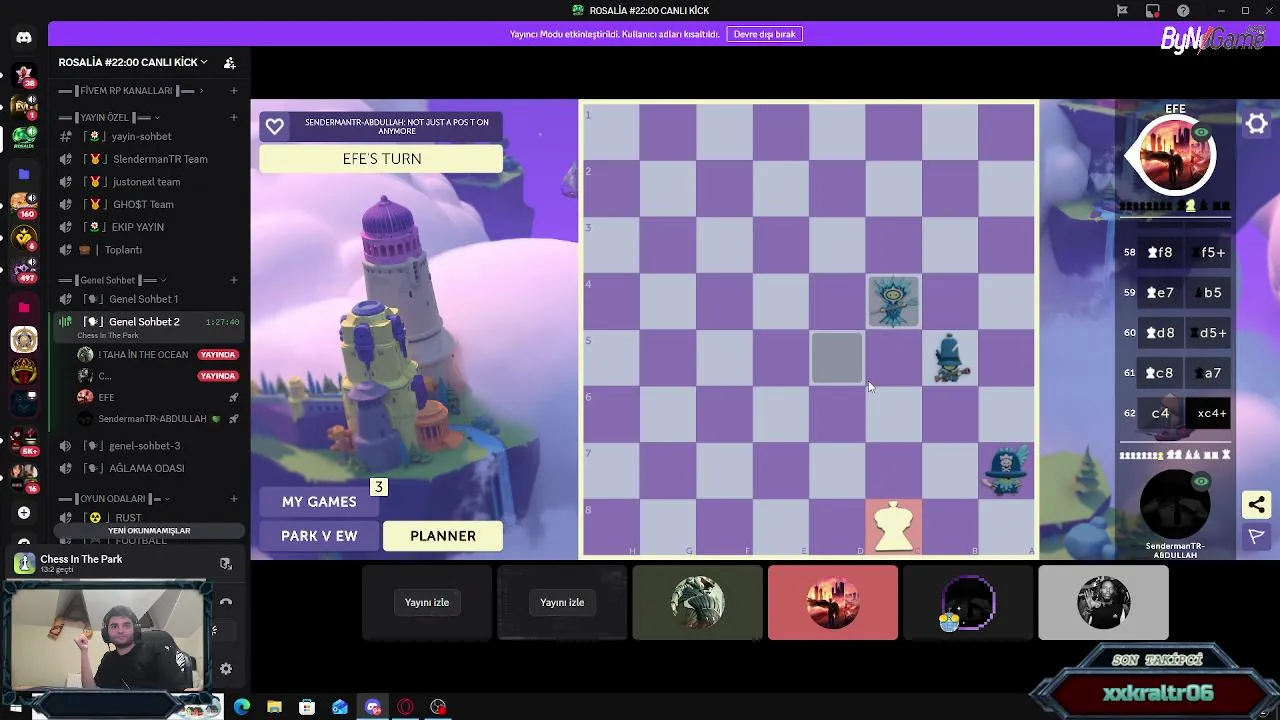Select user ! TAHA İN THE OCEAN
The height and width of the screenshot is (720, 1280).
tap(158, 355)
